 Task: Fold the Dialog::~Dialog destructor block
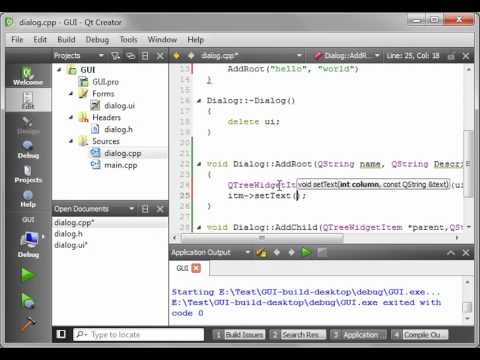point(199,101)
